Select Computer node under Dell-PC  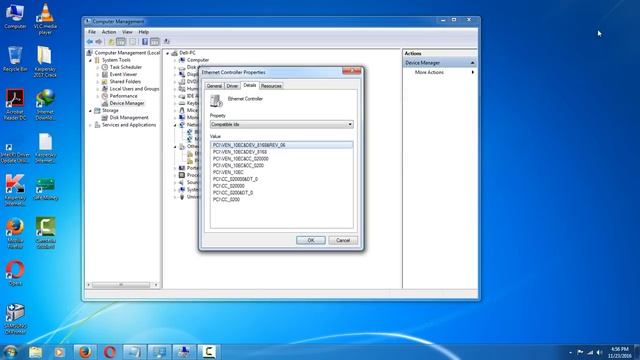pyautogui.click(x=198, y=60)
